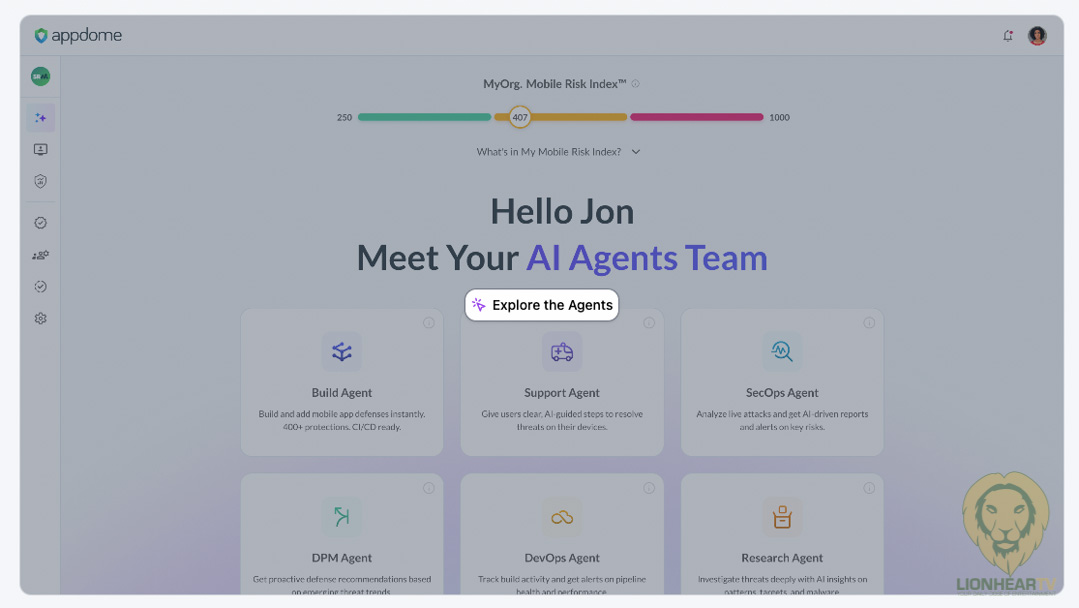The width and height of the screenshot is (1079, 608).
Task: Click the Support Agent ambulance icon
Action: (x=562, y=352)
